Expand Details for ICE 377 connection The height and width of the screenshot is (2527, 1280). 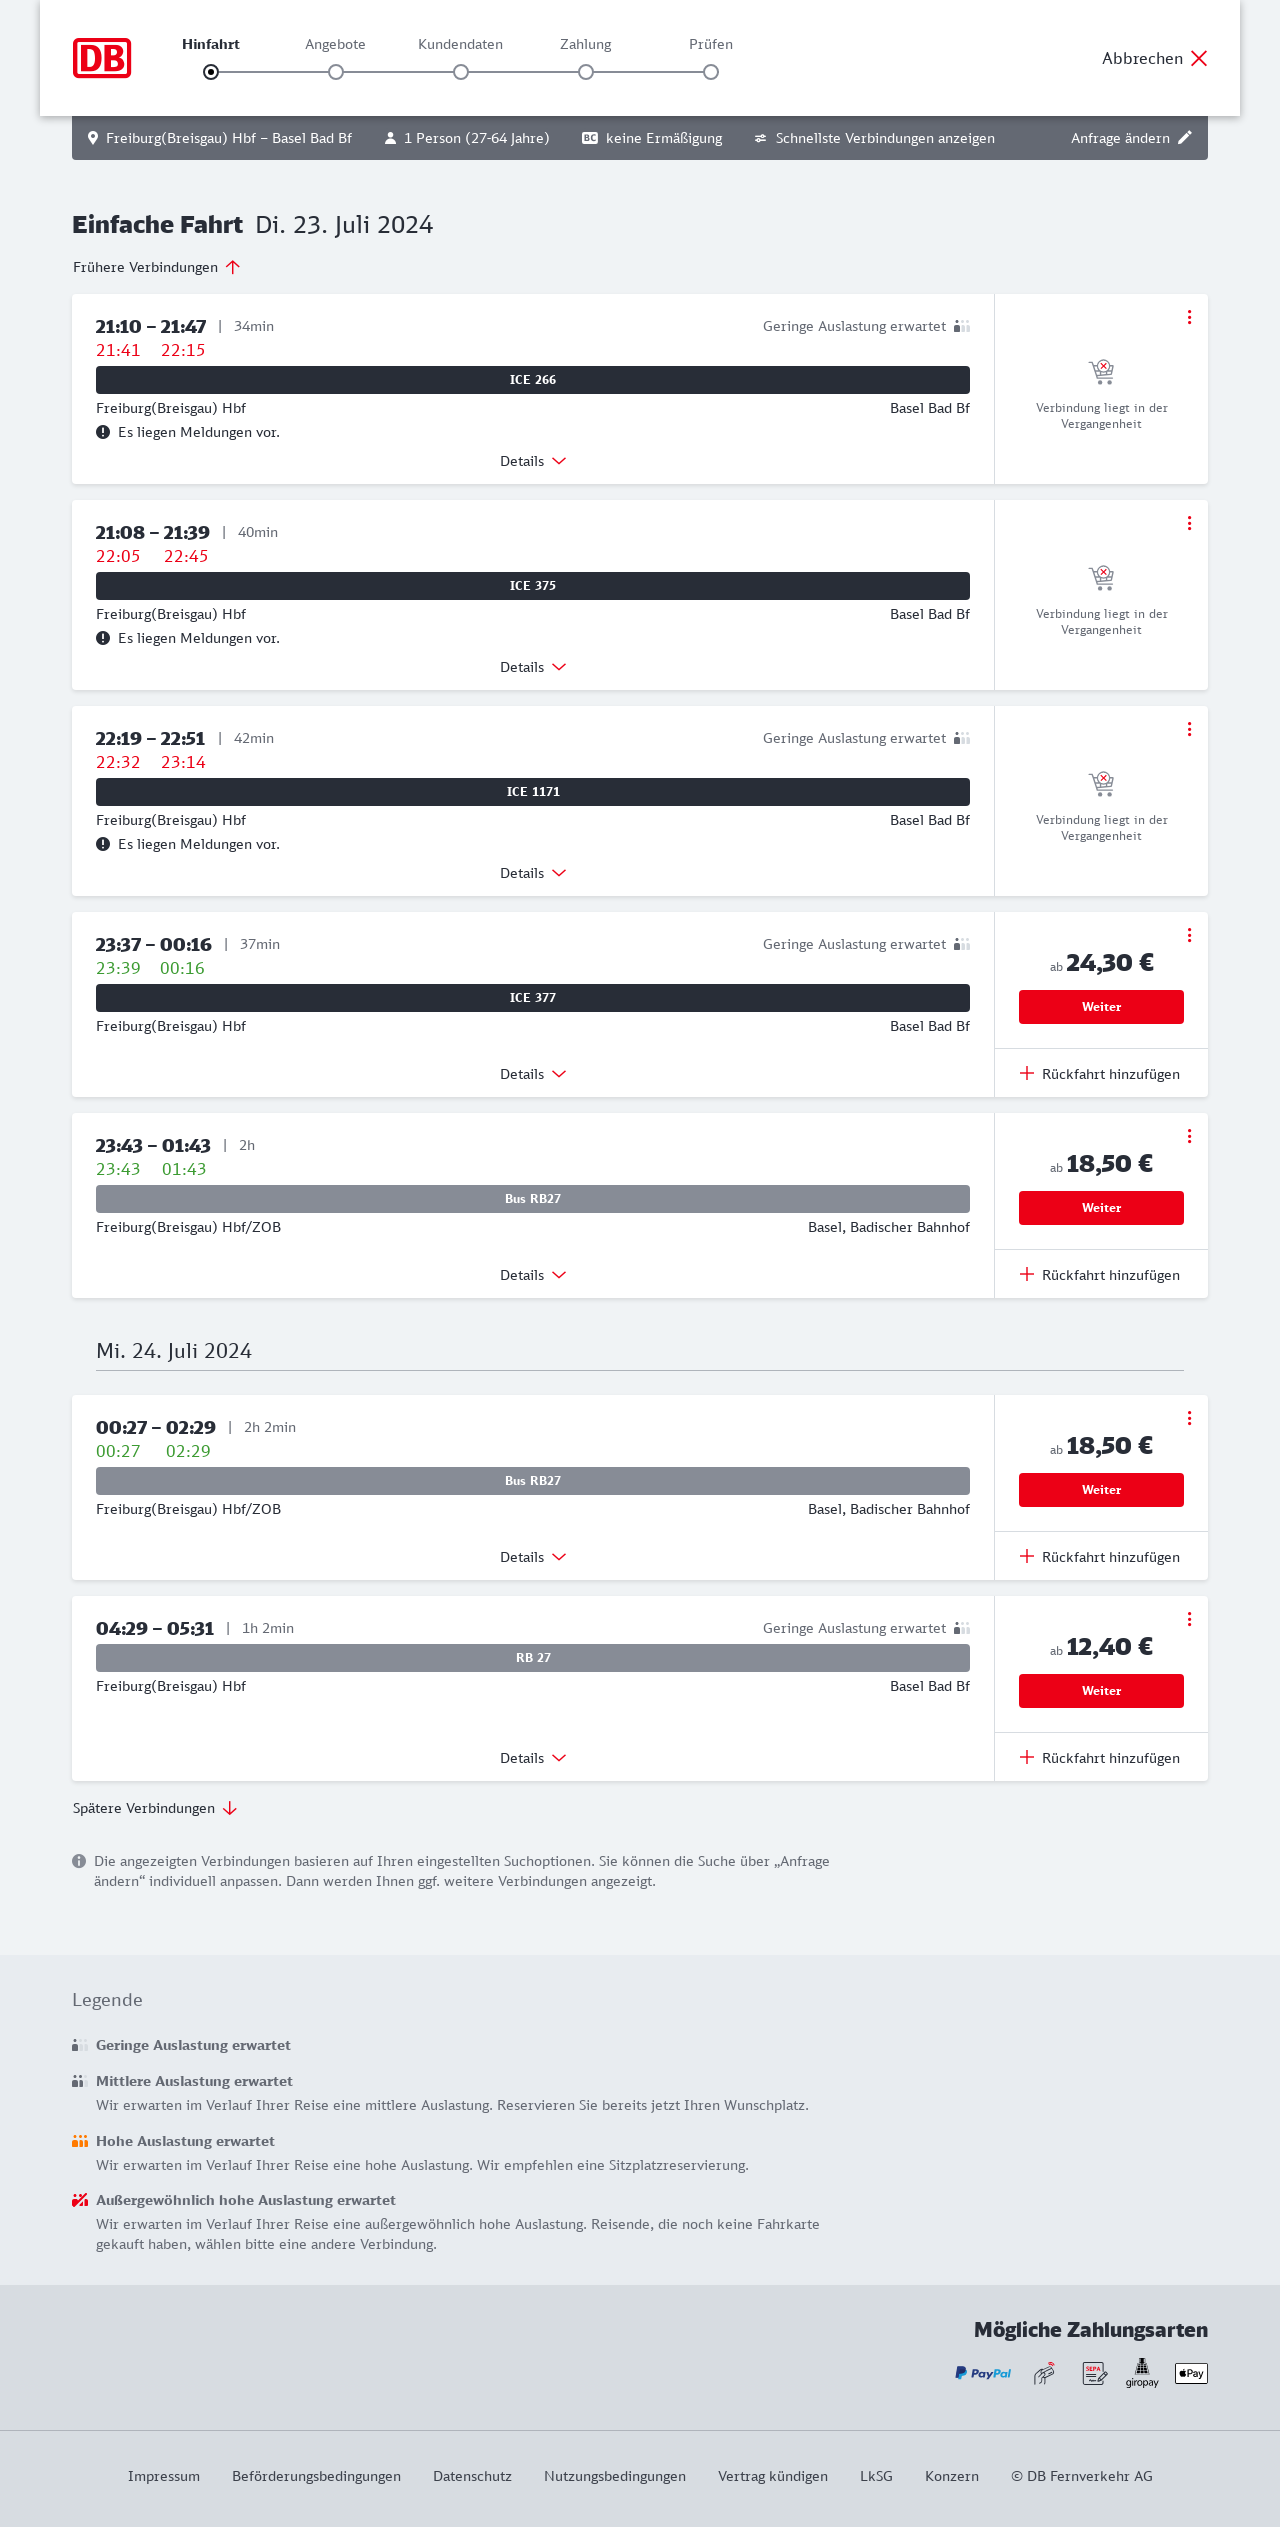tap(533, 1074)
